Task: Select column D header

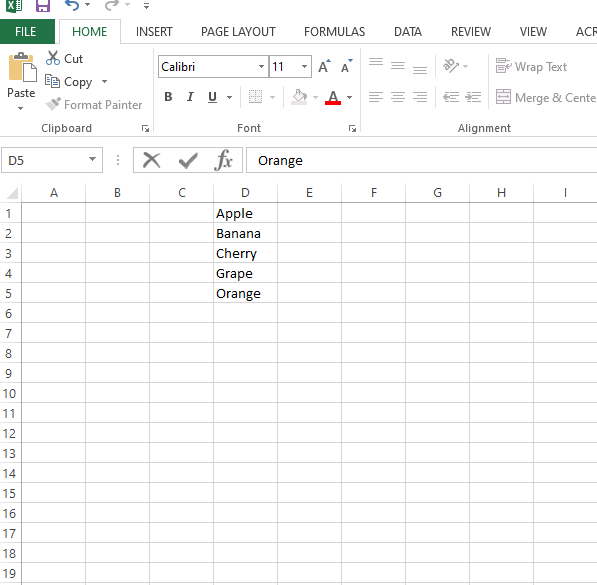Action: pyautogui.click(x=245, y=193)
